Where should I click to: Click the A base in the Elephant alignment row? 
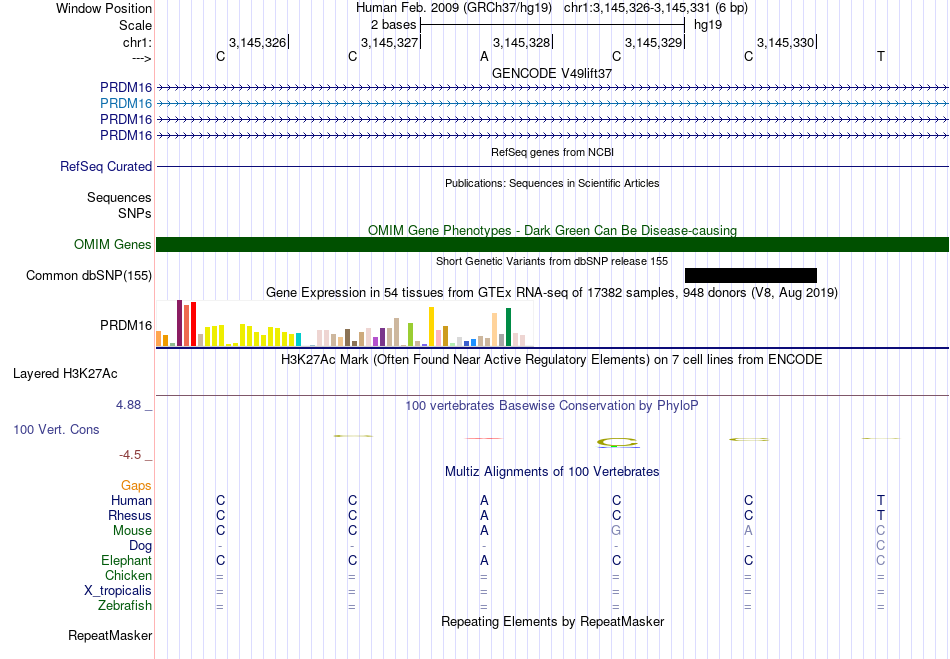click(484, 560)
